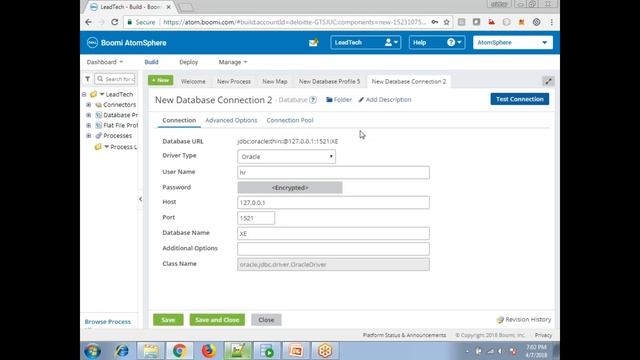Open Revision History

pos(524,320)
